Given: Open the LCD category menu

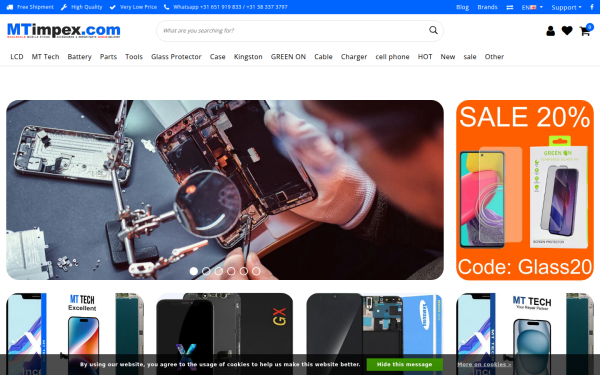Looking at the screenshot, I should point(17,57).
